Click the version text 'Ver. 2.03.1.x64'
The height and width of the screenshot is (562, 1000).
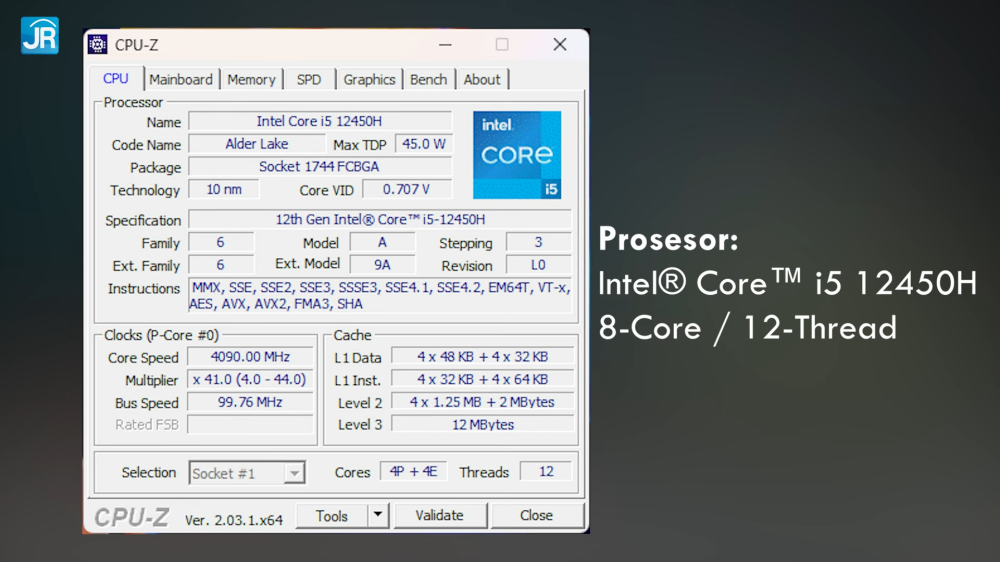(x=234, y=520)
